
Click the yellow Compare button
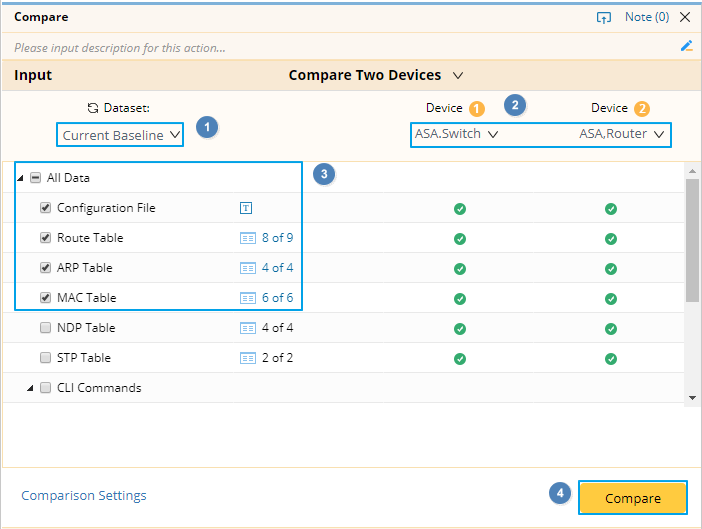tap(632, 498)
